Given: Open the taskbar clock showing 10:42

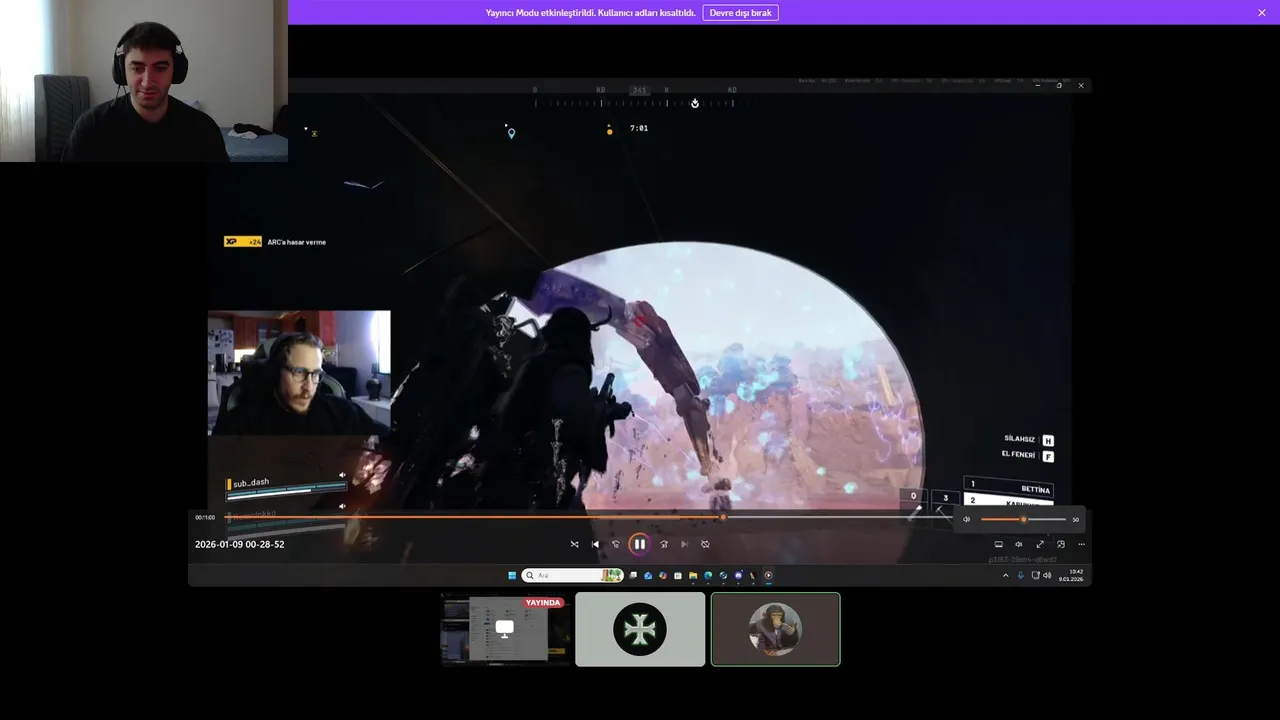Looking at the screenshot, I should 1071,575.
